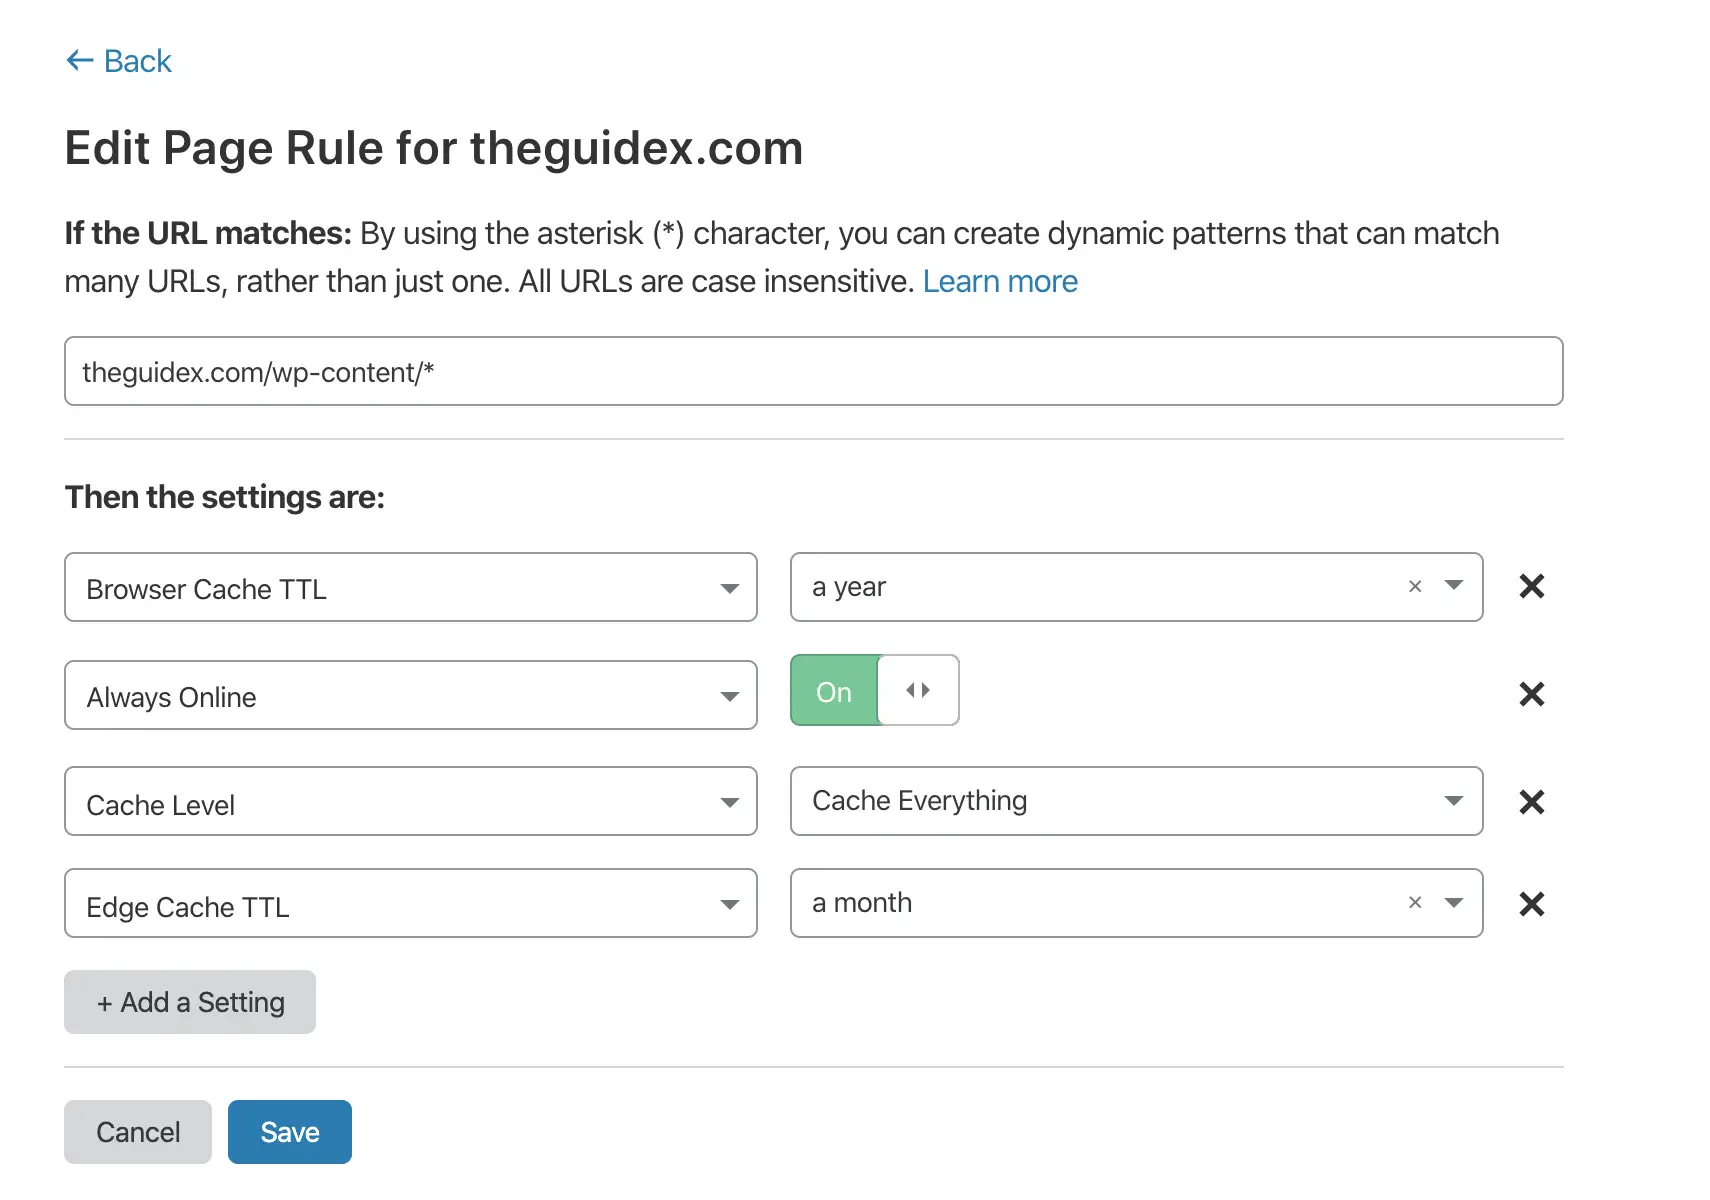Remove the Always Online setting row

(x=1530, y=694)
